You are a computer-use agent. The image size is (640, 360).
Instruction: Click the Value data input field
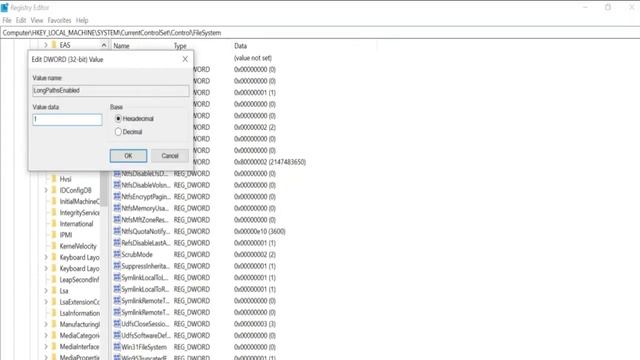67,120
